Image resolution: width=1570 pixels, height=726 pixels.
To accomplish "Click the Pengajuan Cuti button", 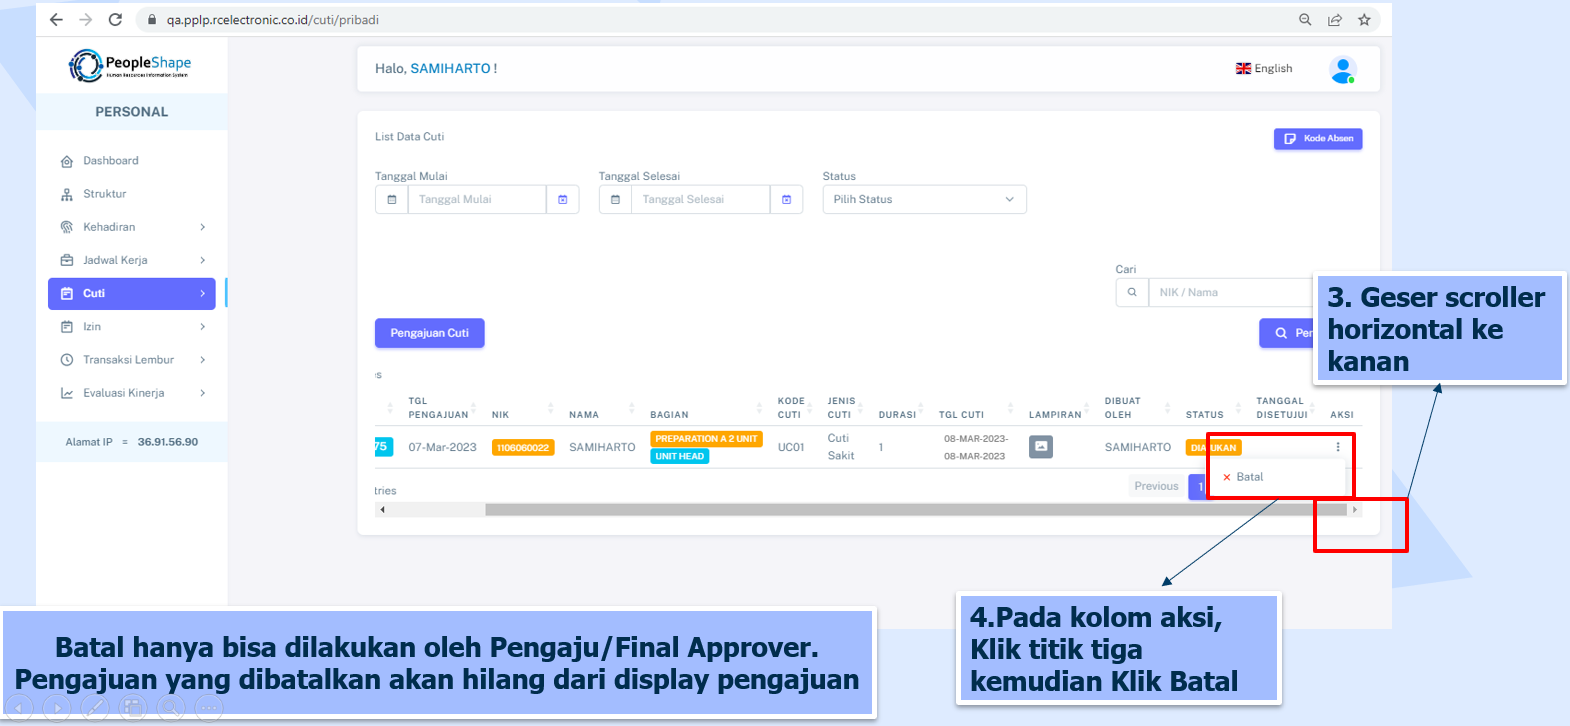I will click(x=429, y=333).
